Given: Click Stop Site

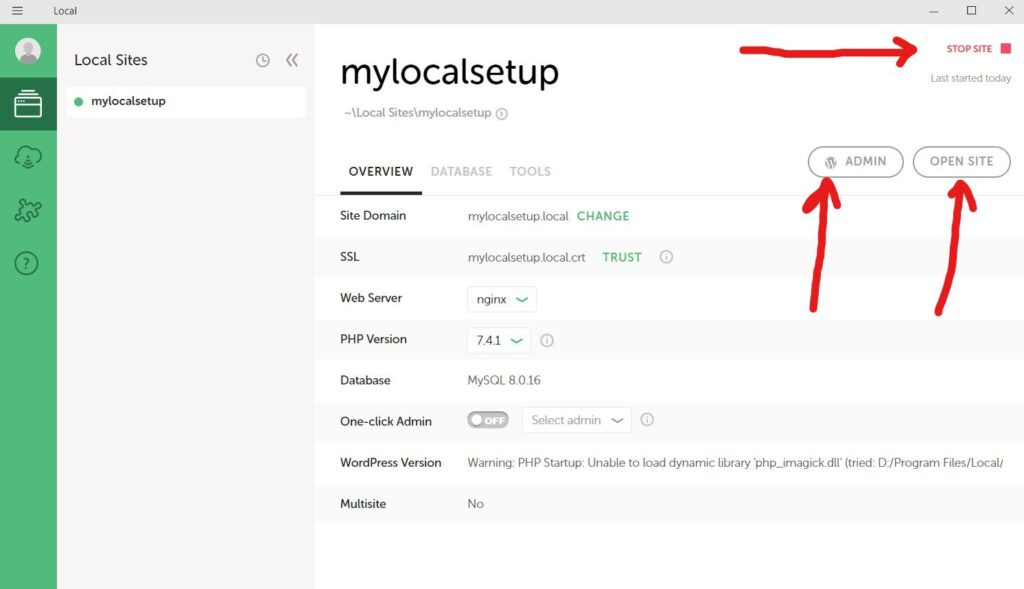Looking at the screenshot, I should [x=978, y=48].
